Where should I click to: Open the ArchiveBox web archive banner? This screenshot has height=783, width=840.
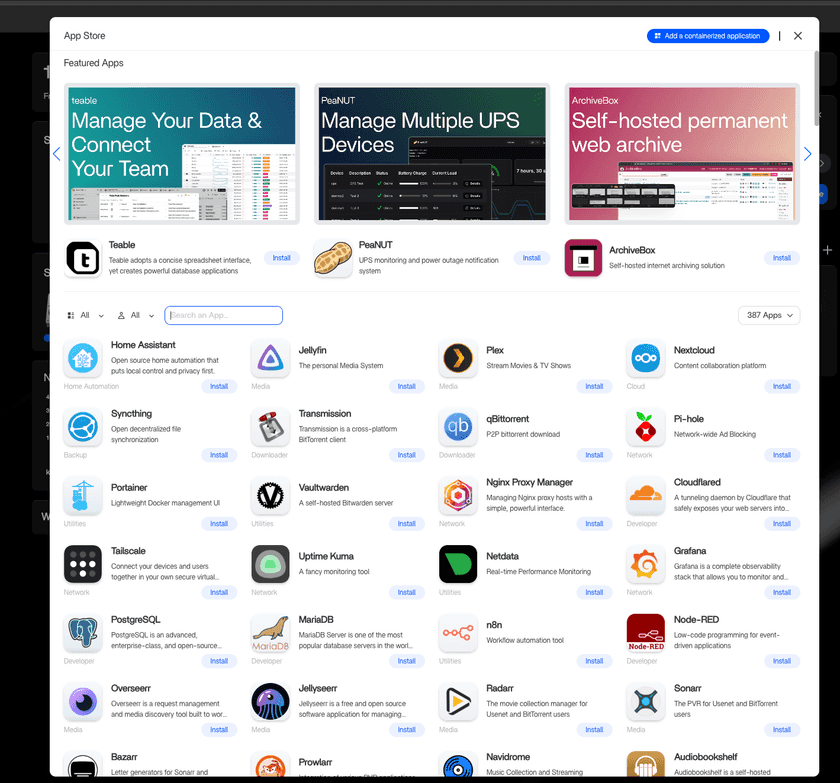tap(682, 154)
